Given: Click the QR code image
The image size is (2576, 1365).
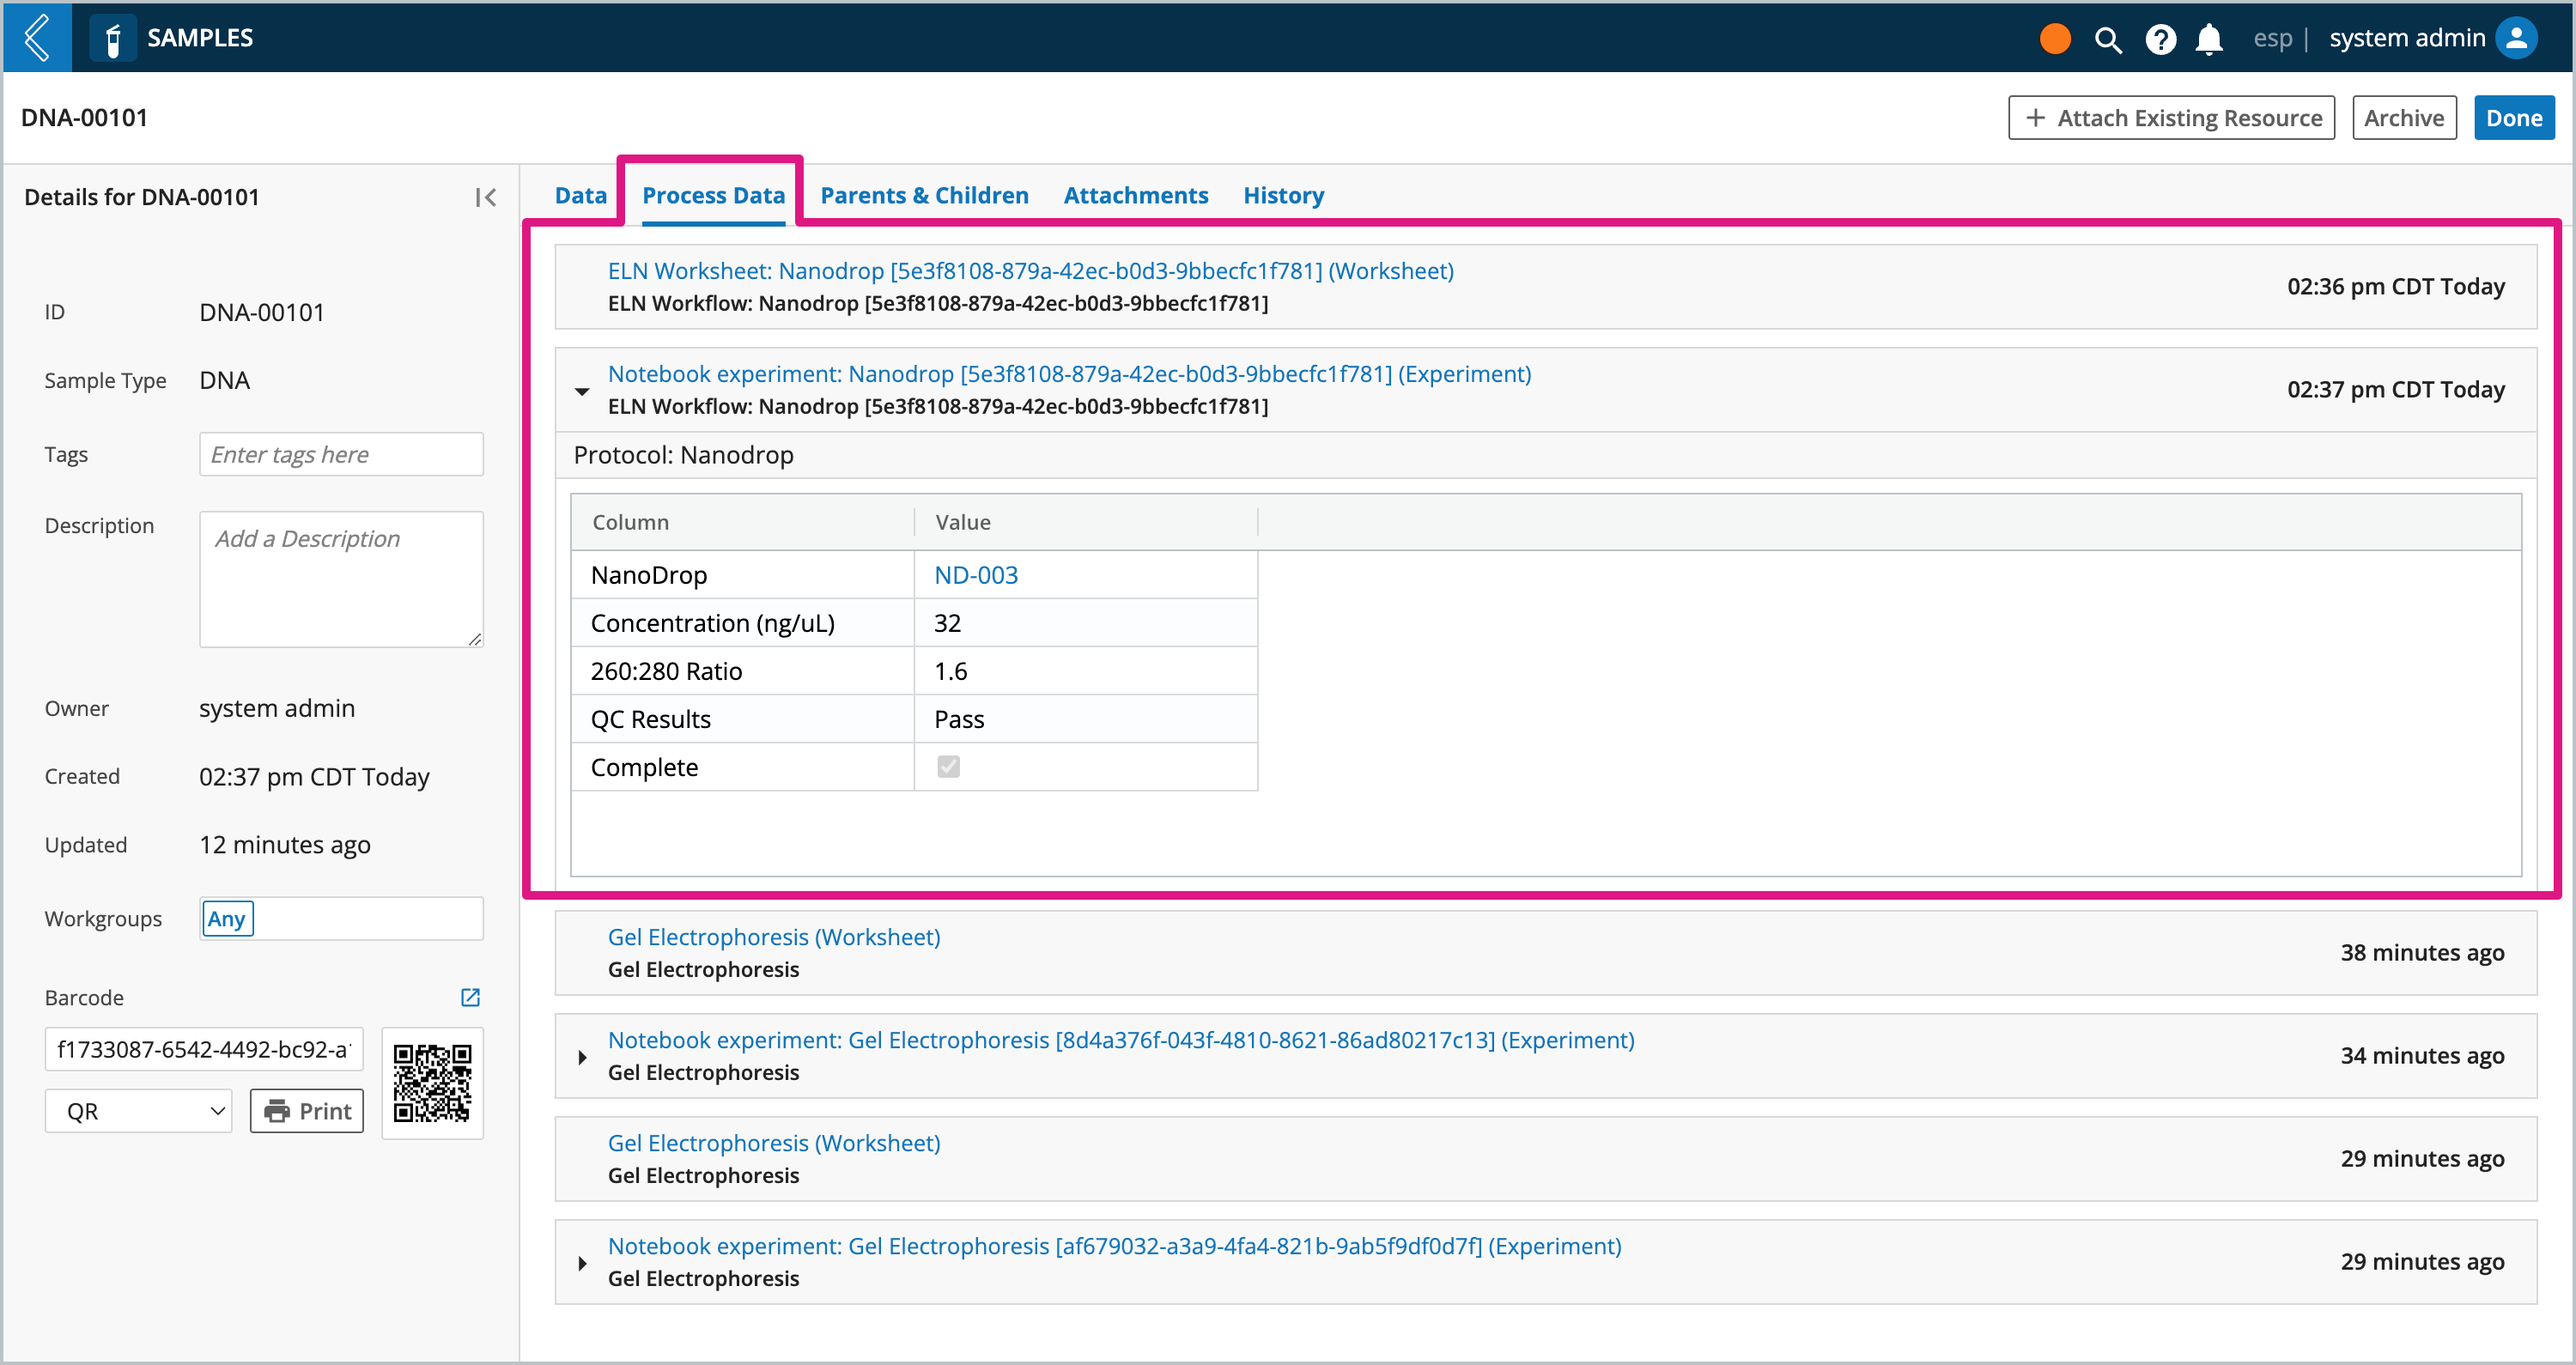Looking at the screenshot, I should point(432,1083).
